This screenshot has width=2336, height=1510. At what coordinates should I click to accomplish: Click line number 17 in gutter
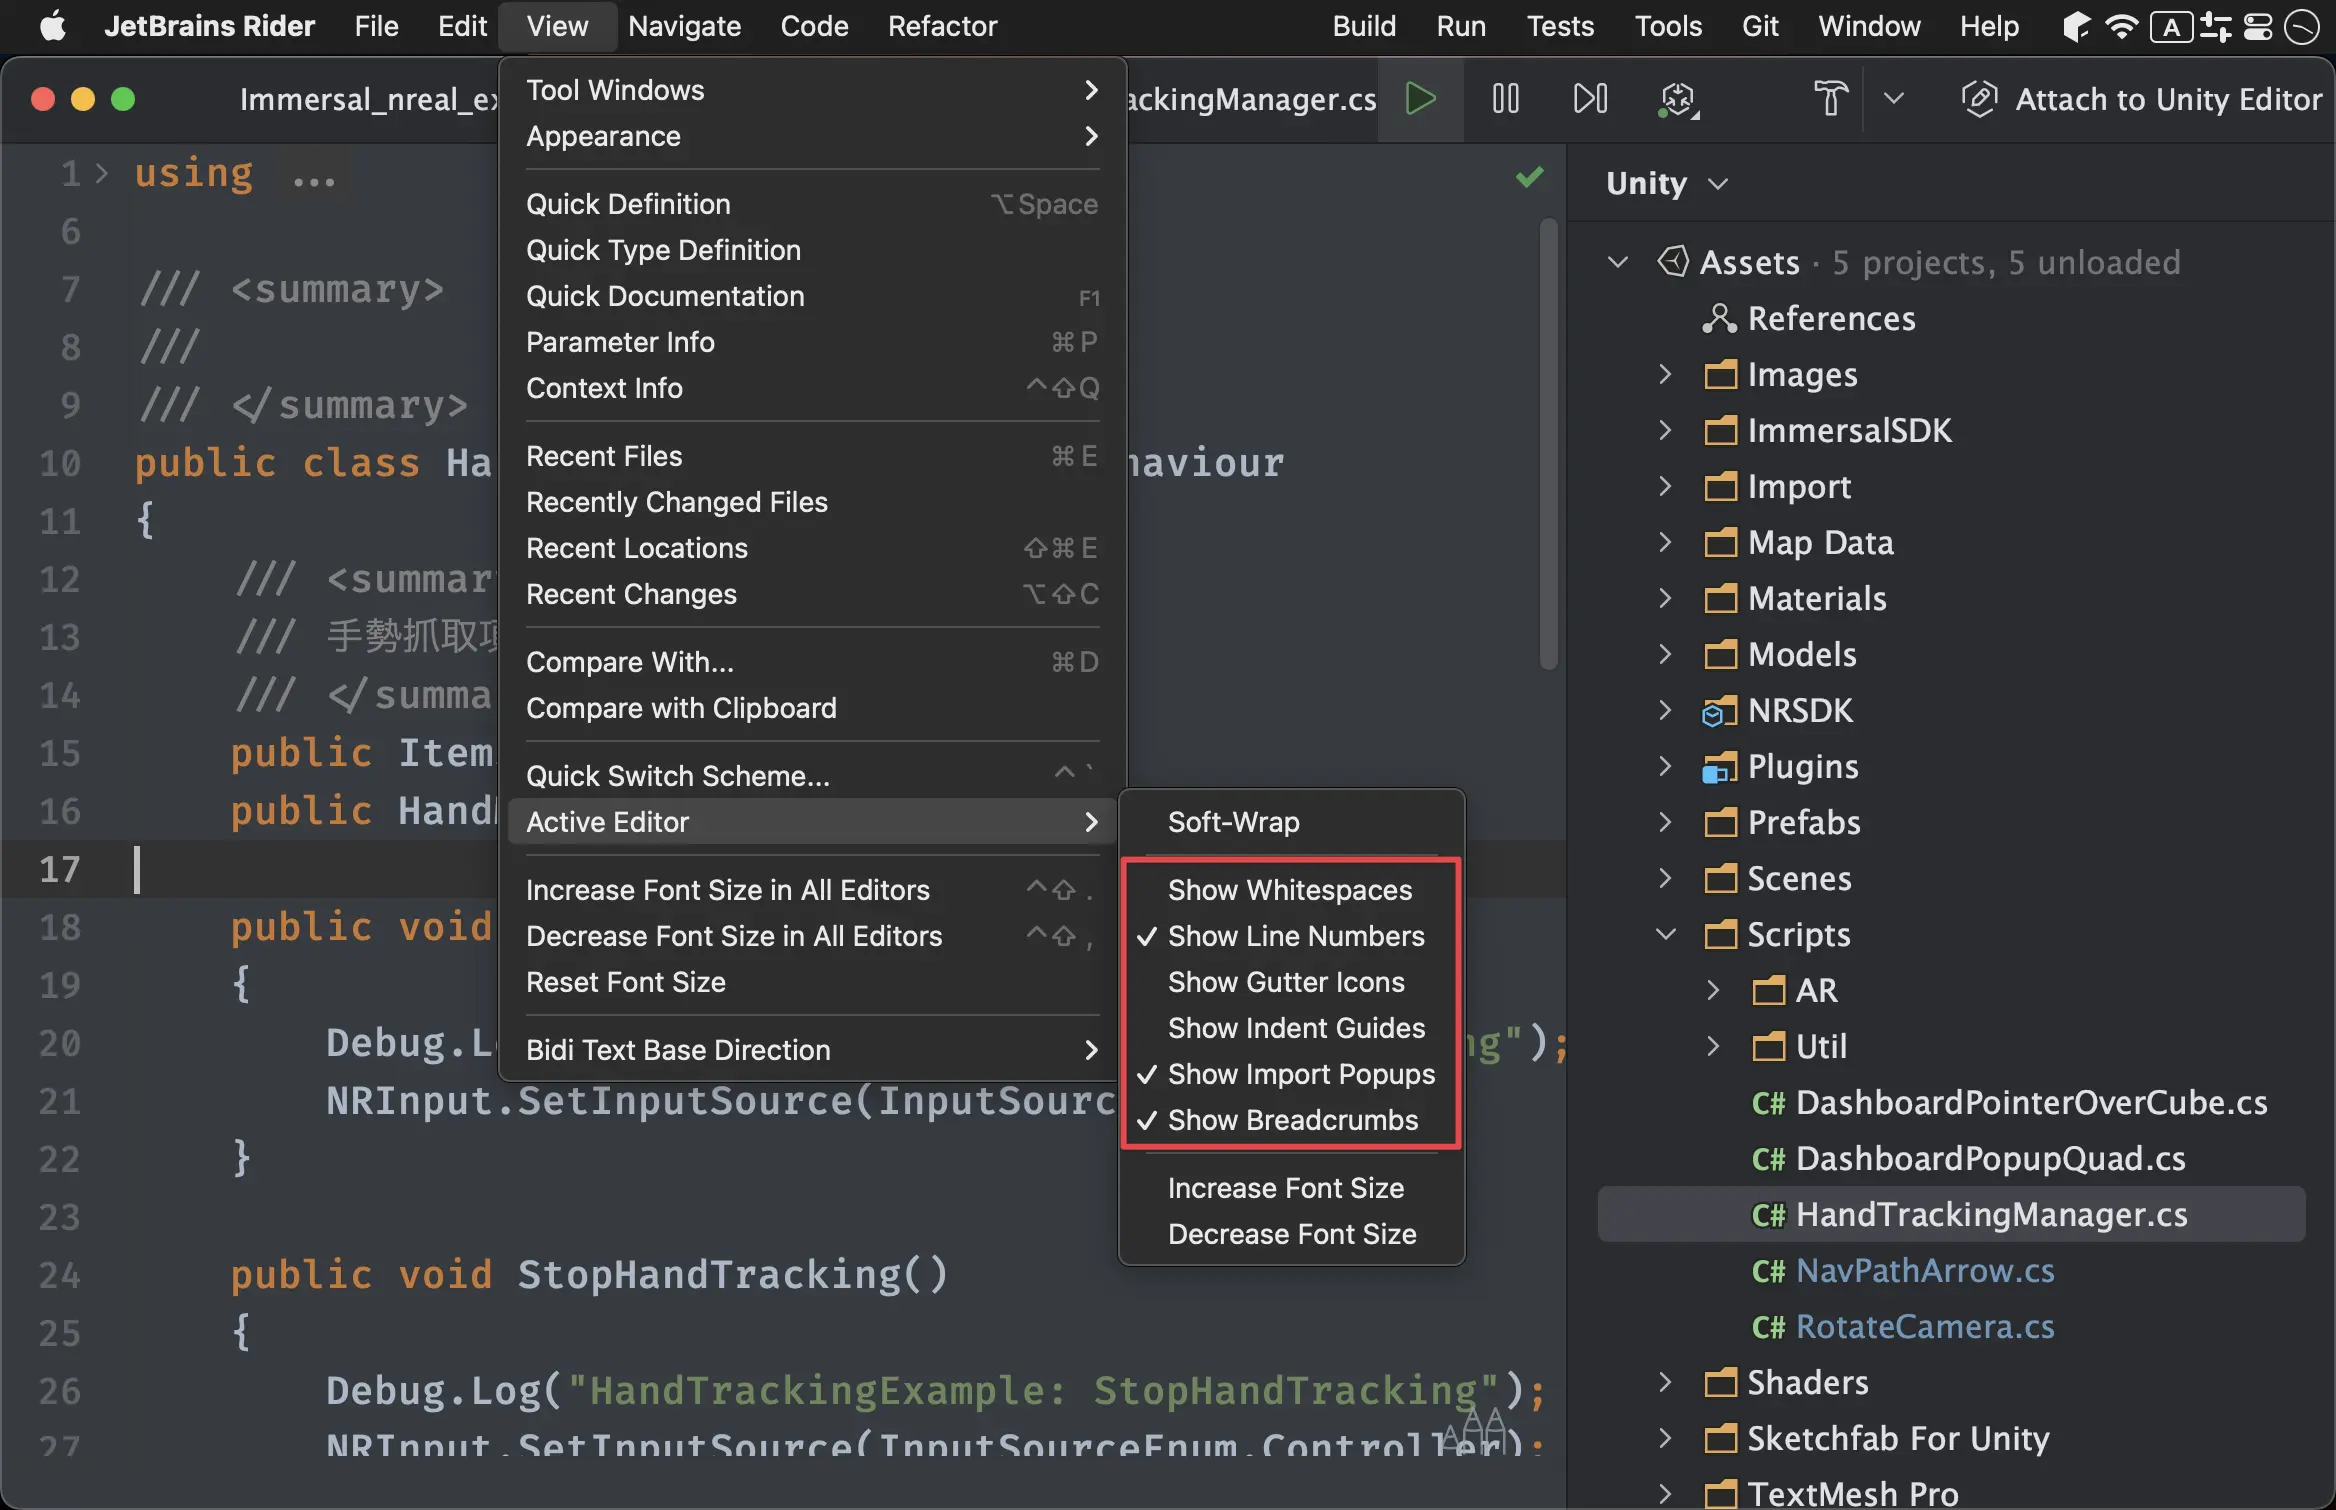(59, 869)
